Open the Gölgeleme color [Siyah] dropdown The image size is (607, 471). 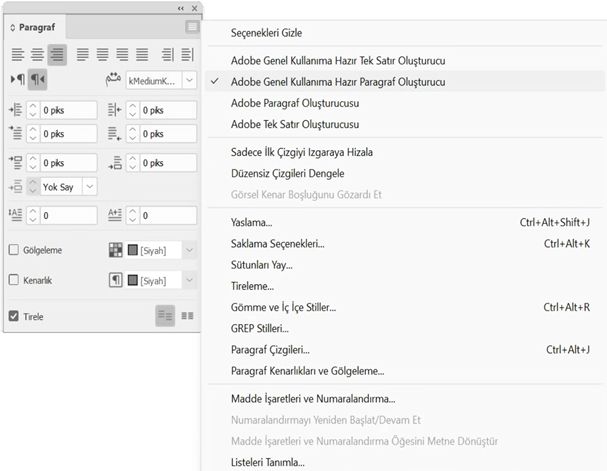tap(189, 250)
